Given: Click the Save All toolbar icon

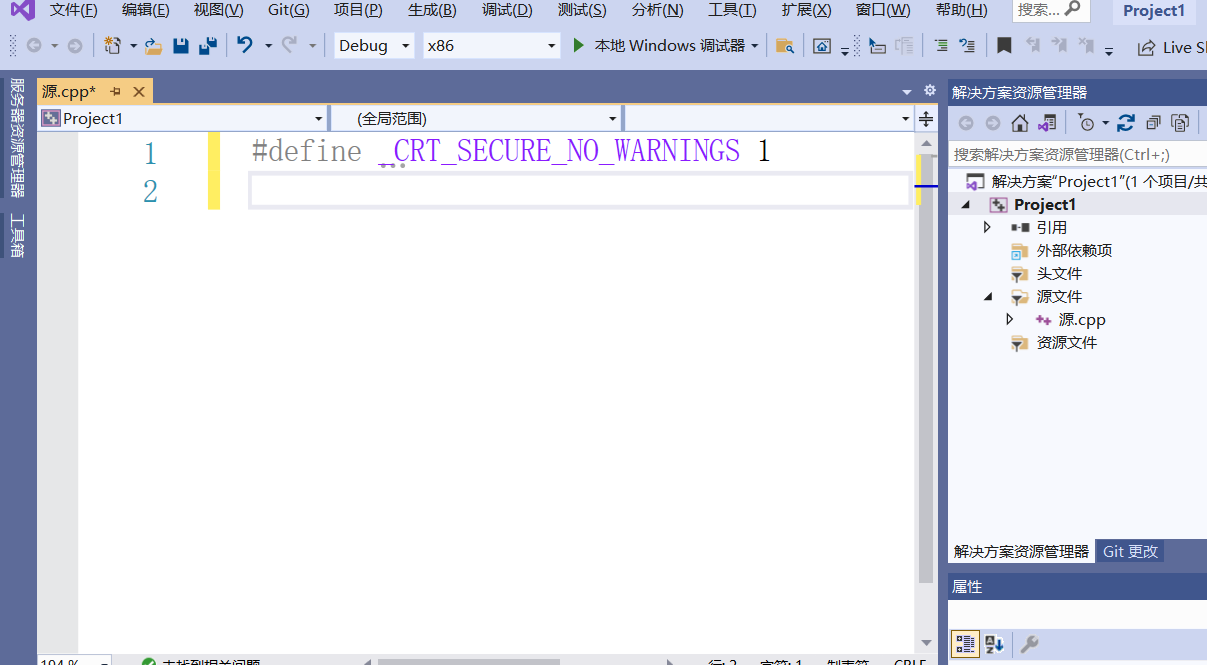Looking at the screenshot, I should pyautogui.click(x=210, y=45).
